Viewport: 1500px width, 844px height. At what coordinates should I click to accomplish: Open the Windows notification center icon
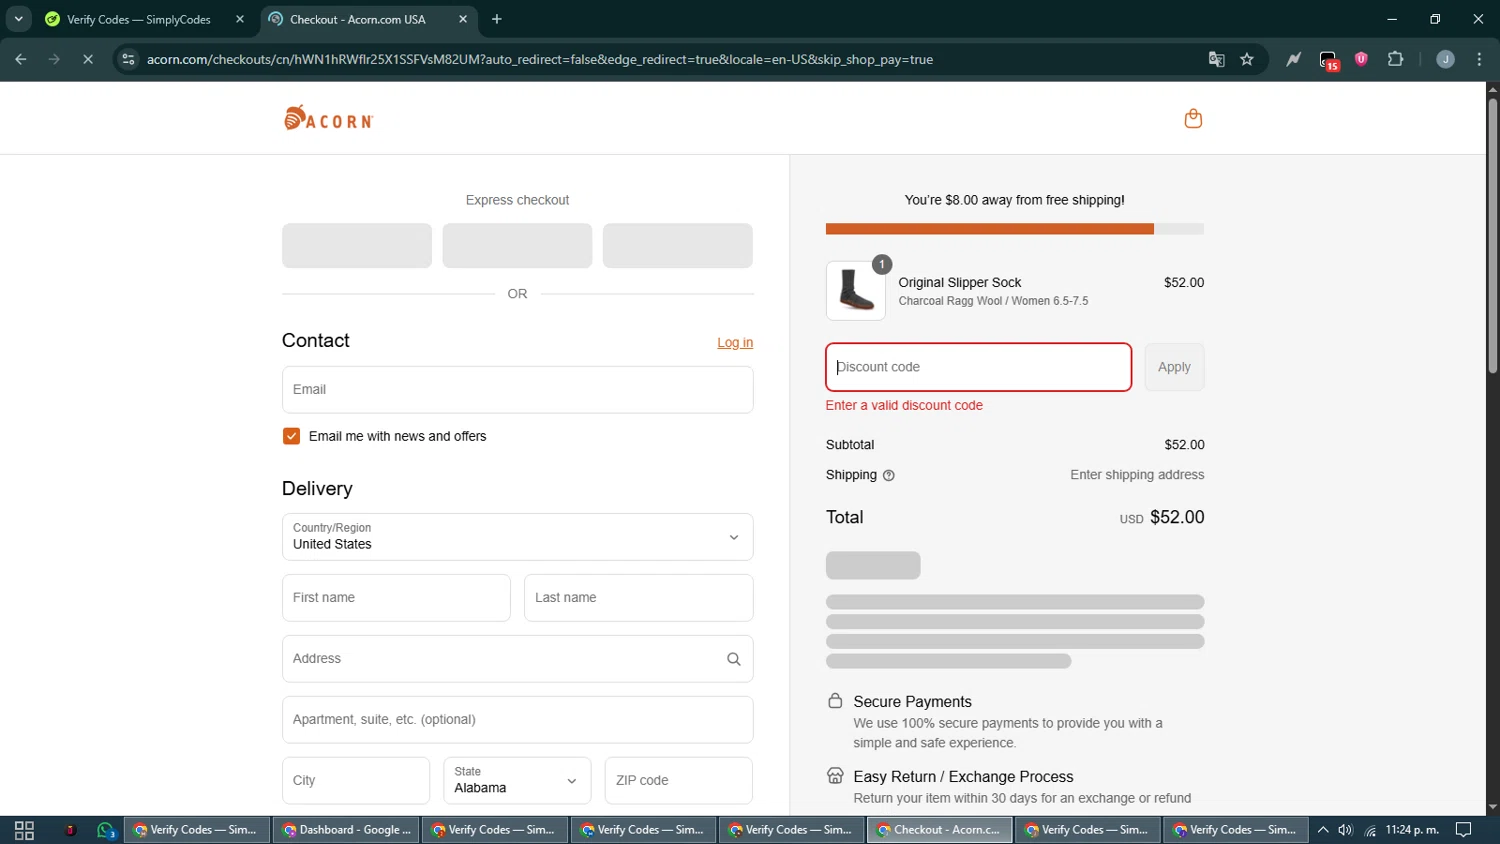[x=1464, y=830]
